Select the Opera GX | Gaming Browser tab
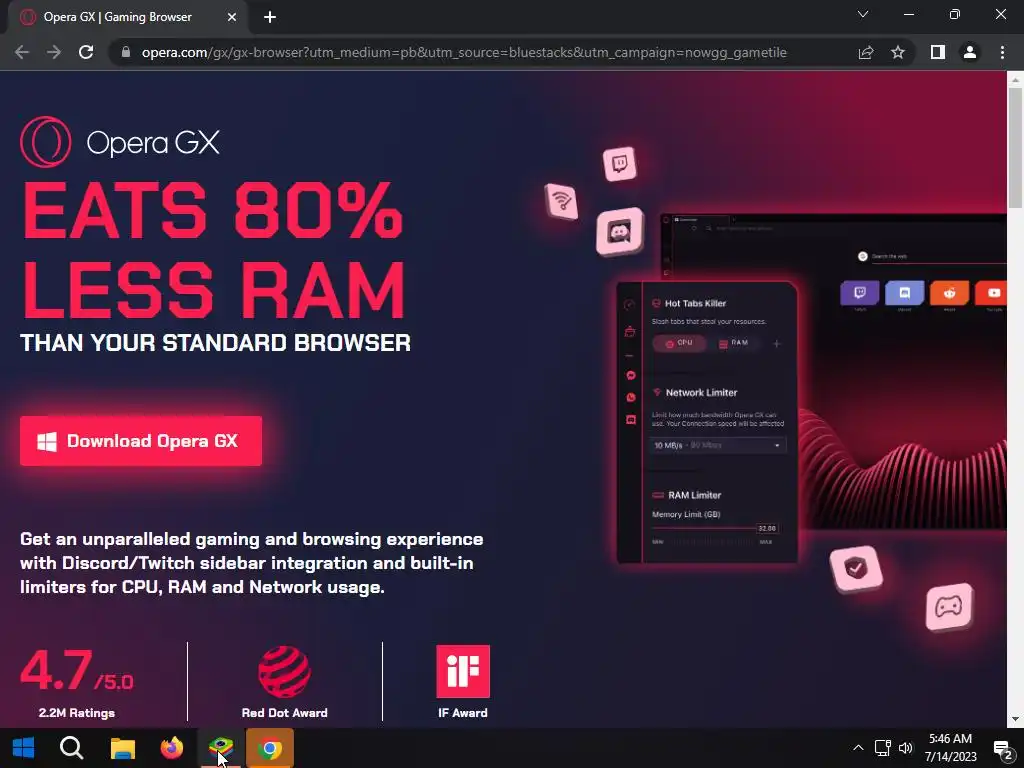This screenshot has width=1024, height=768. tap(127, 17)
